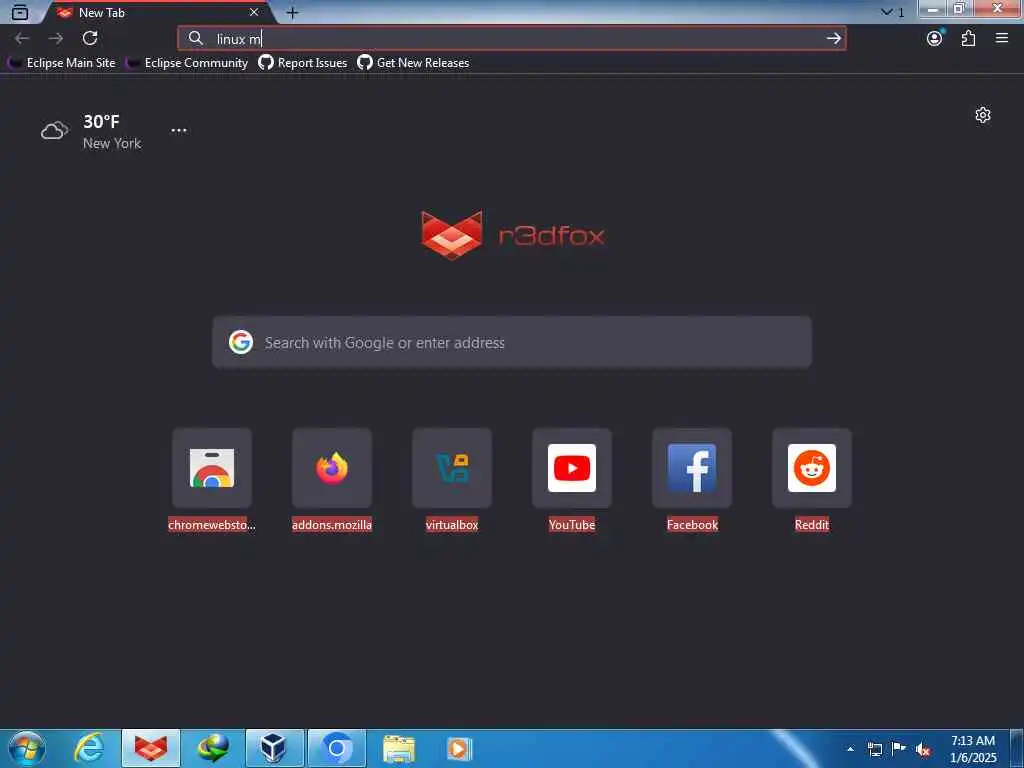Open Facebook shortcut tile
Viewport: 1024px width, 768px height.
[692, 468]
